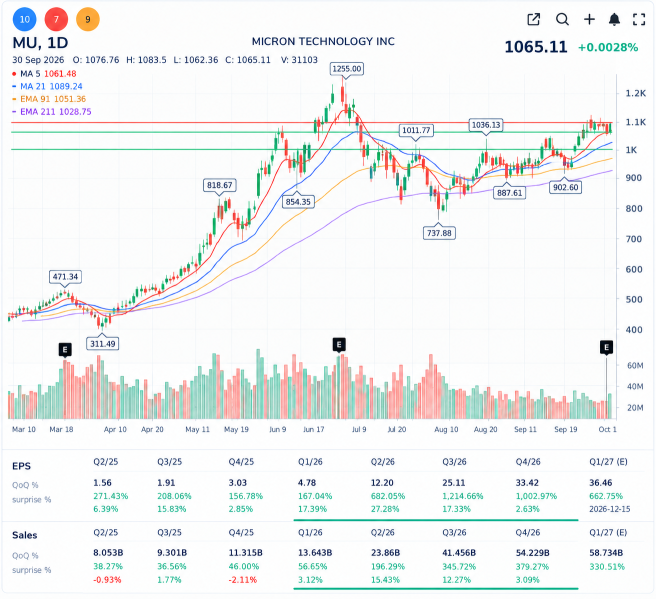Click the O: 1076.76 open value
The height and width of the screenshot is (599, 656).
tap(96, 60)
